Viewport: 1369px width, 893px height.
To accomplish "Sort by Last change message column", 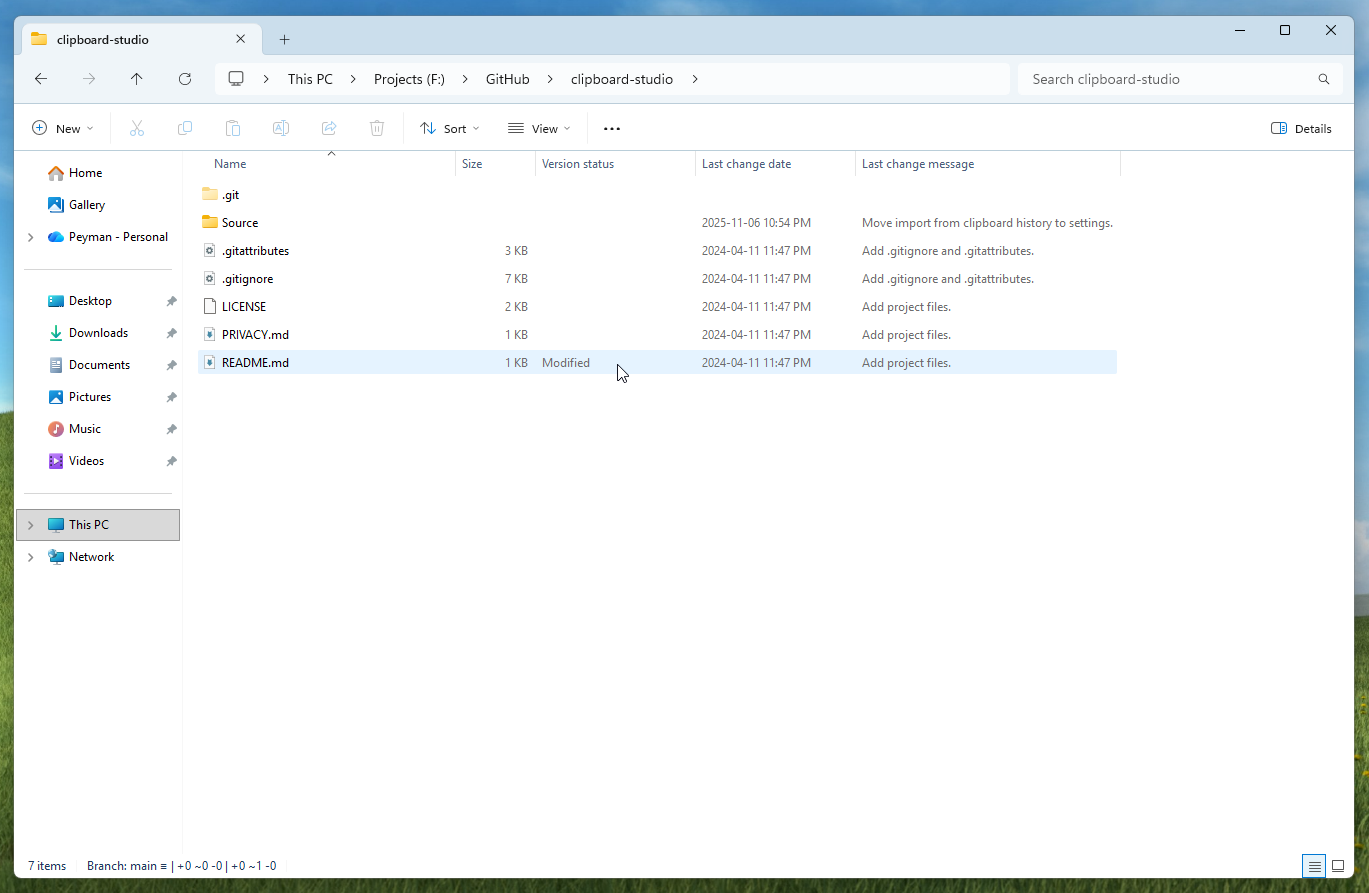I will pyautogui.click(x=988, y=164).
